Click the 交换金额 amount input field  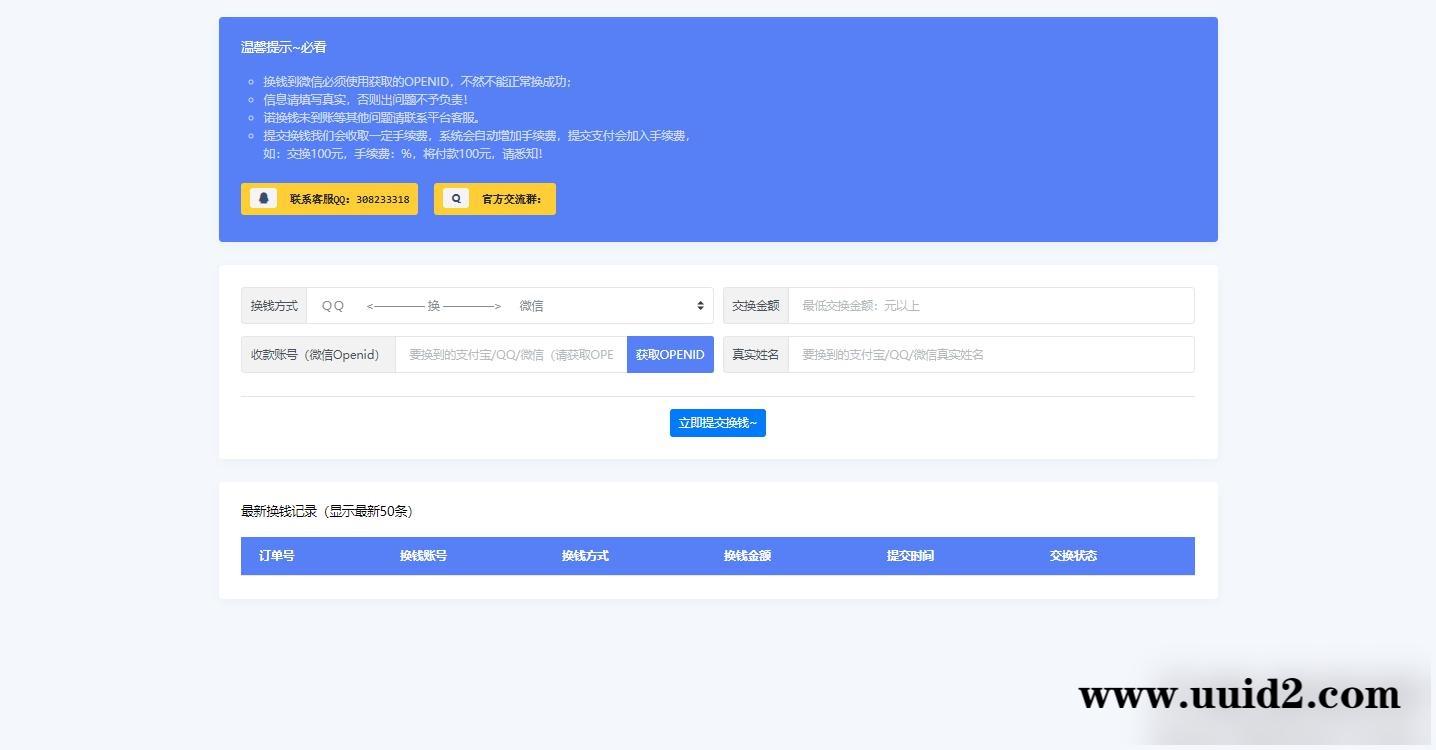point(990,305)
